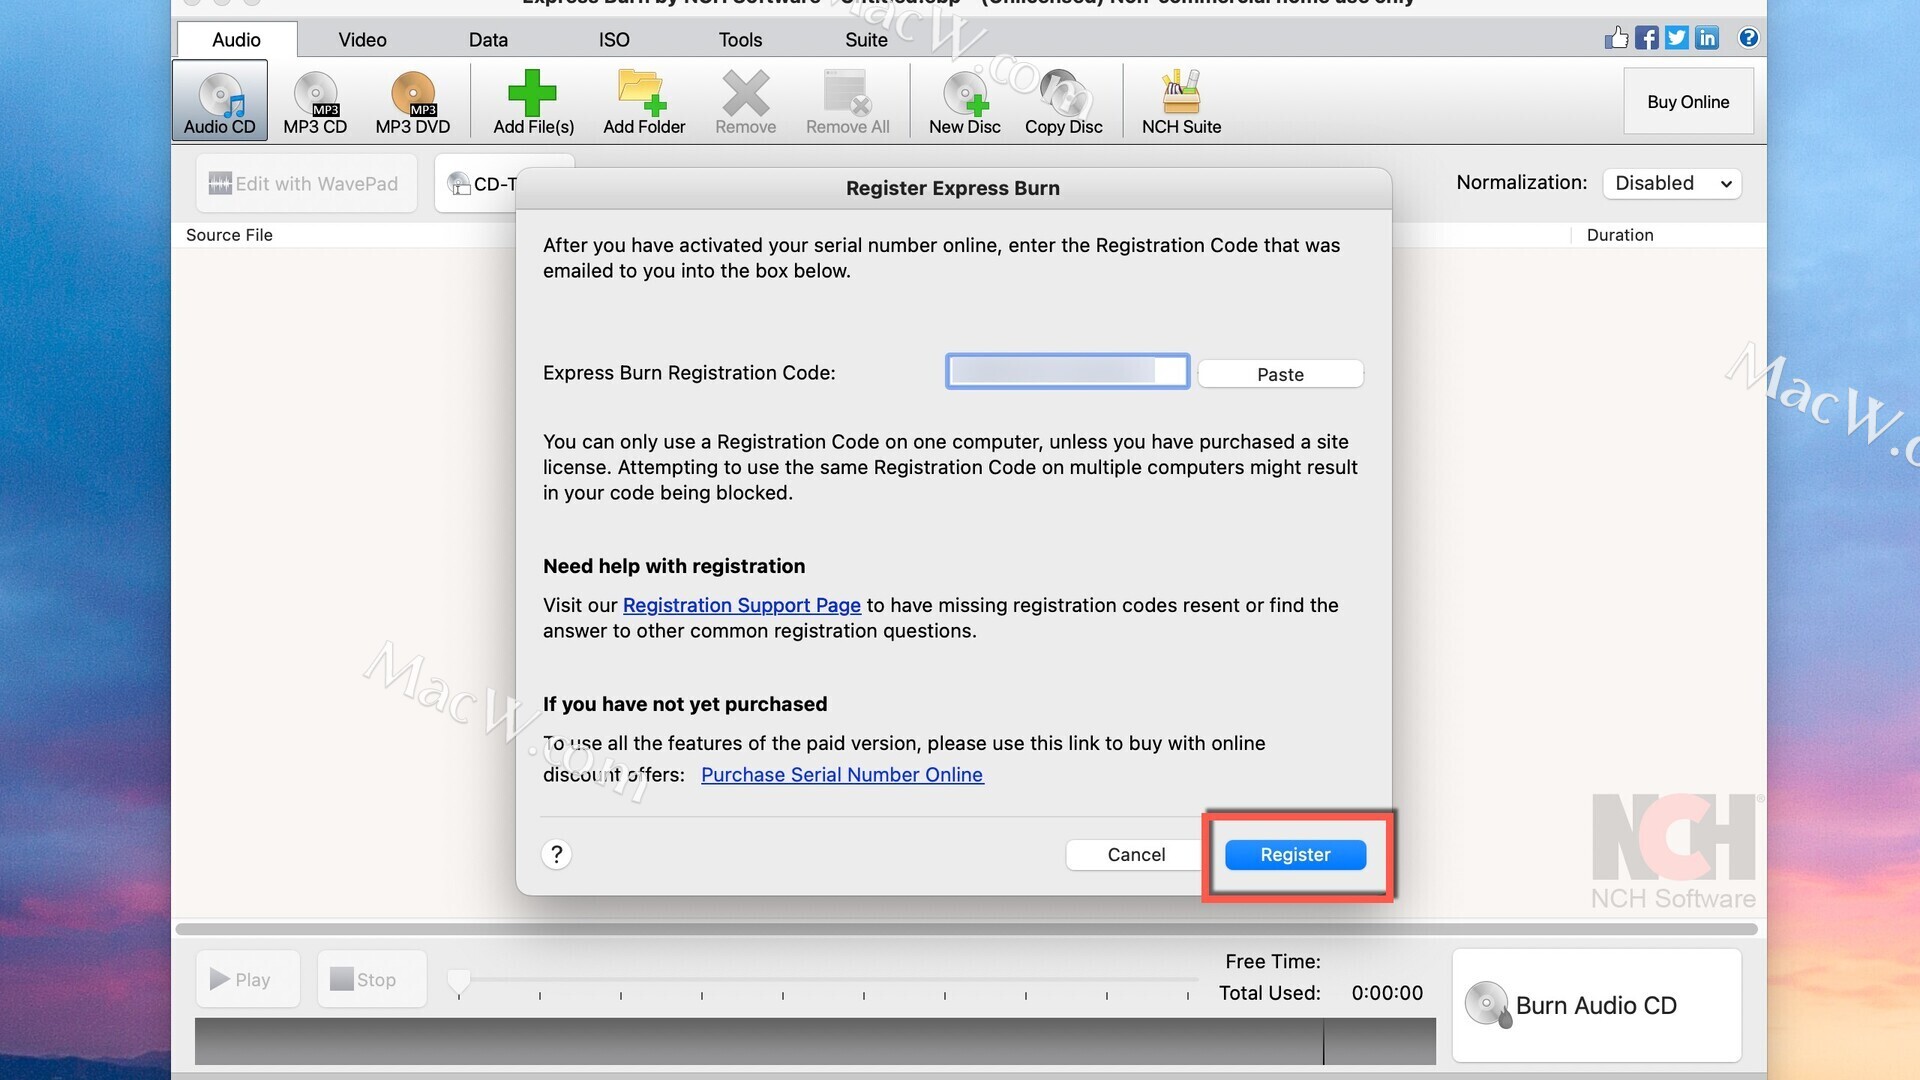Cancel the registration dialog
The width and height of the screenshot is (1920, 1080).
coord(1136,855)
